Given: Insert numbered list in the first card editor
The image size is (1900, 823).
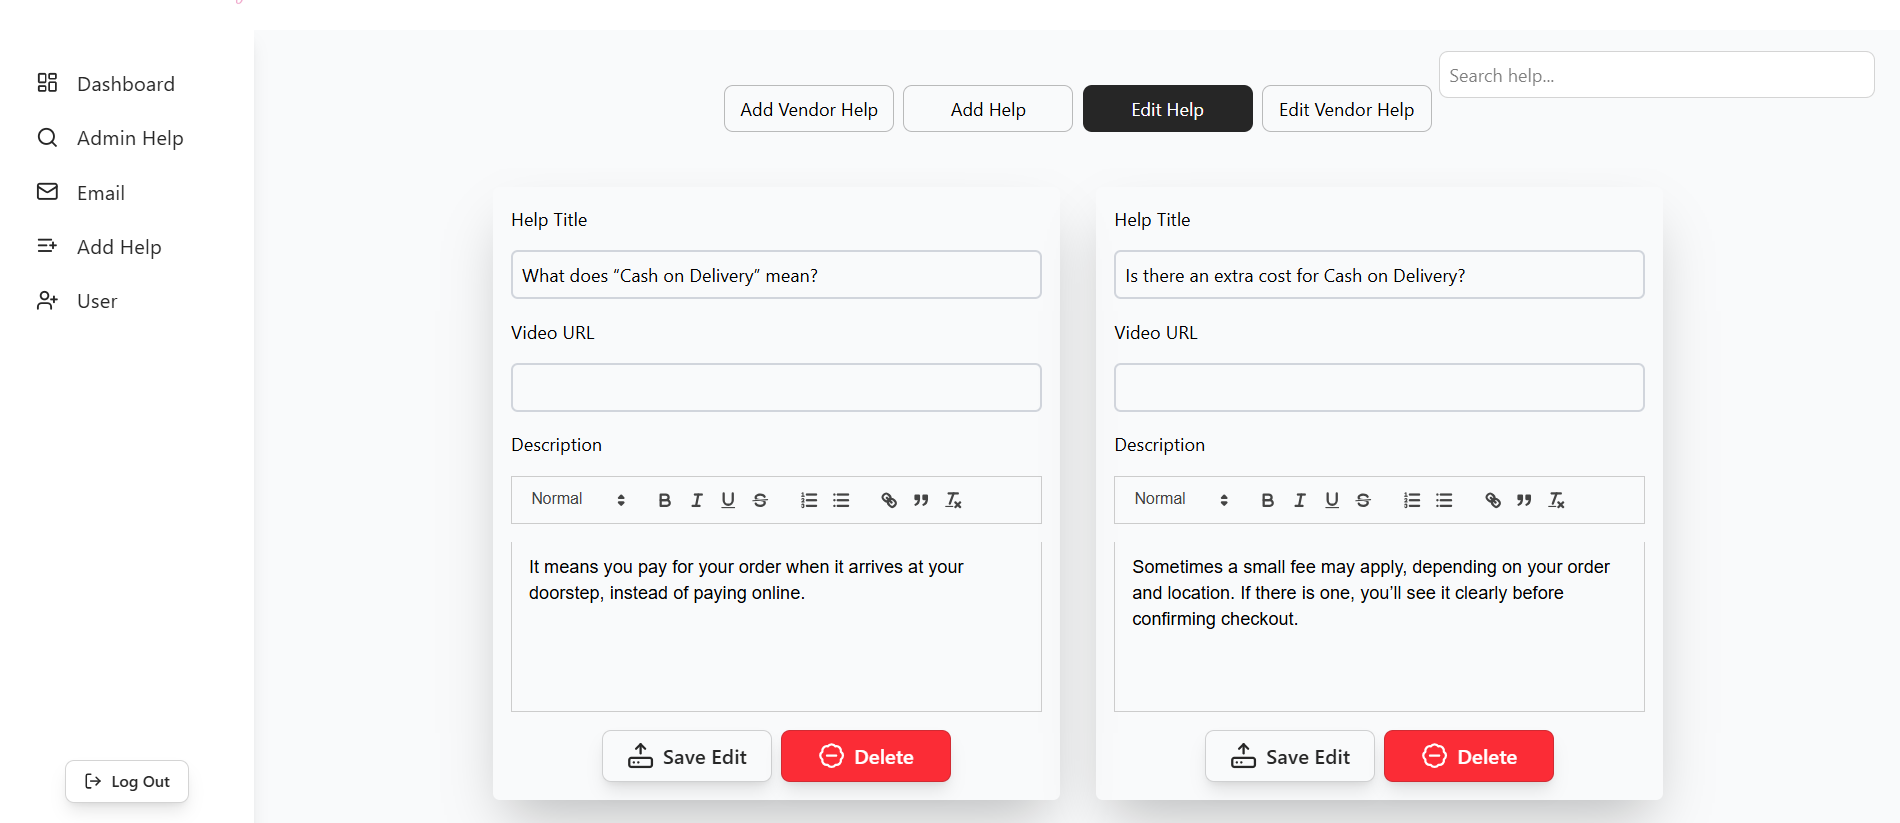Looking at the screenshot, I should 809,500.
